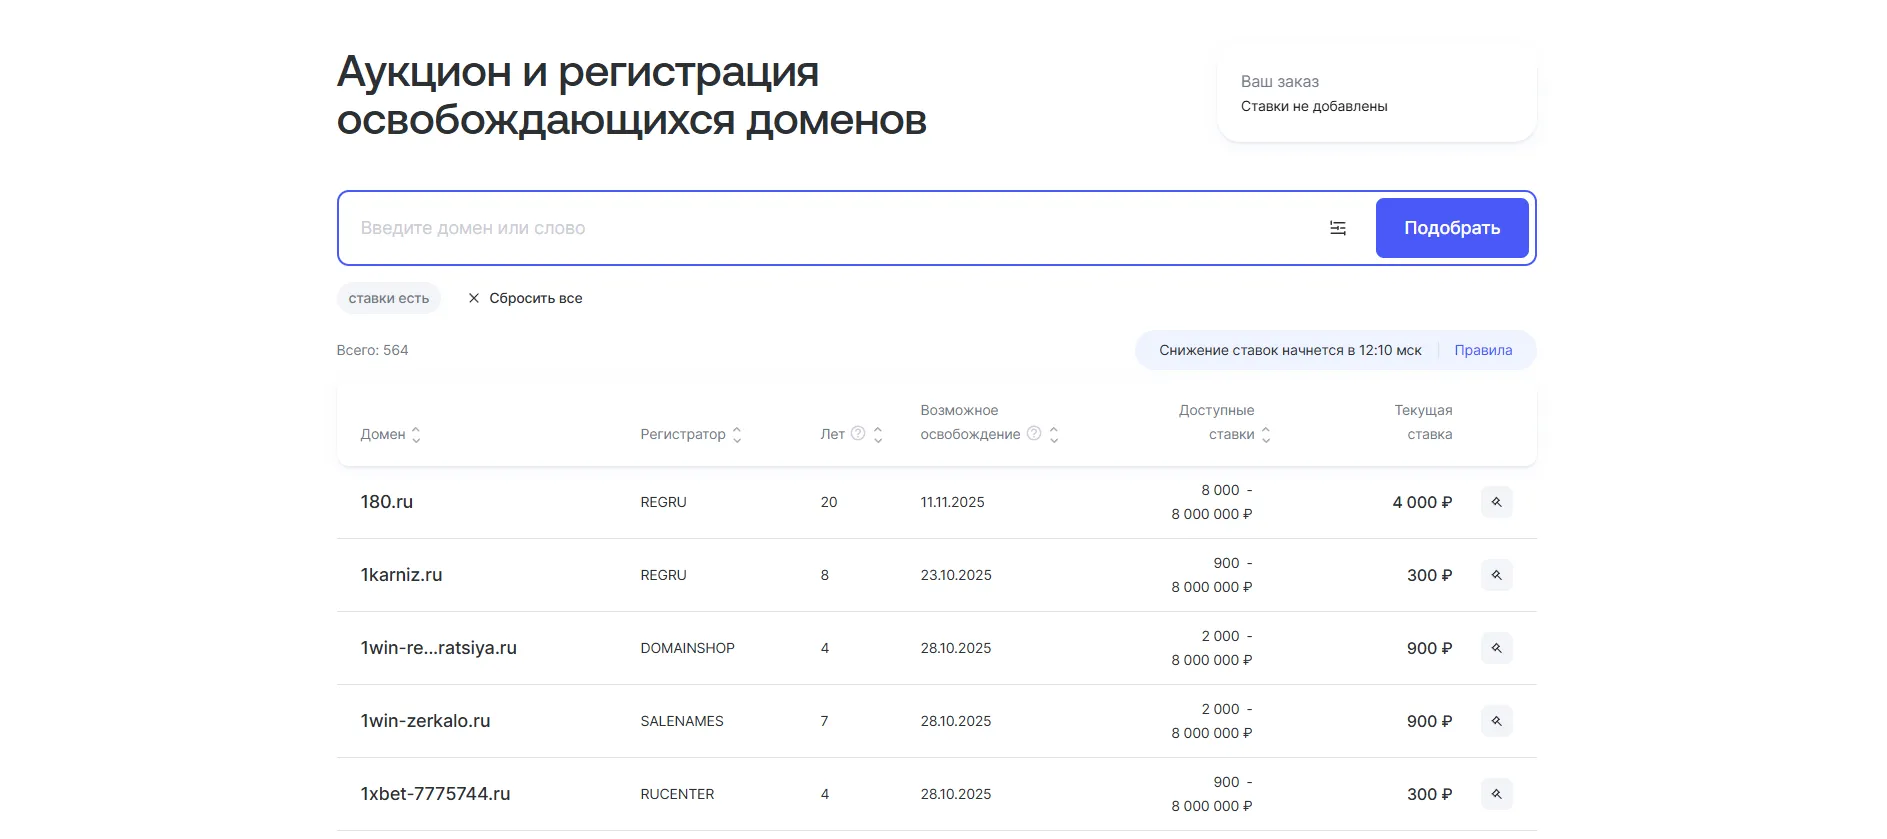Click the Всего: 564 counter
Screen dimensions: 1887x839
(x=373, y=350)
